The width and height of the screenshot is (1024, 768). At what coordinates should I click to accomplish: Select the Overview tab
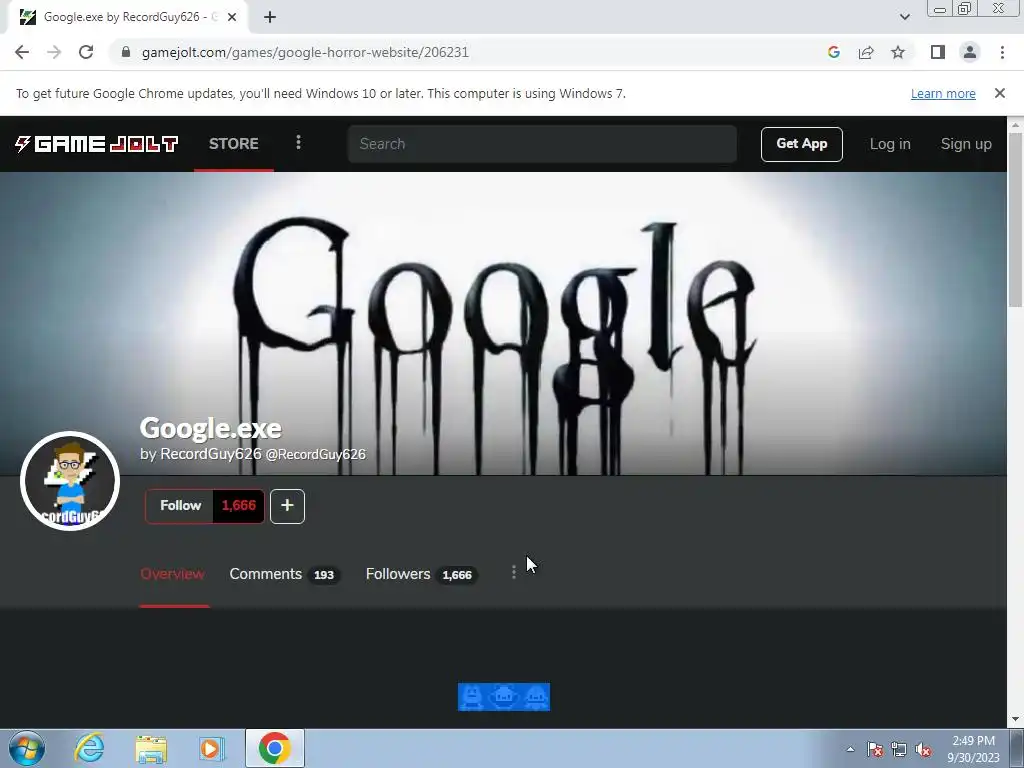click(172, 574)
